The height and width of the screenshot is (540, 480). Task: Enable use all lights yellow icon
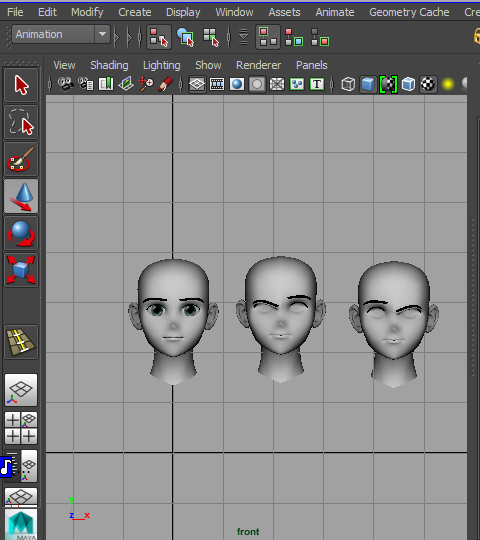coord(448,84)
